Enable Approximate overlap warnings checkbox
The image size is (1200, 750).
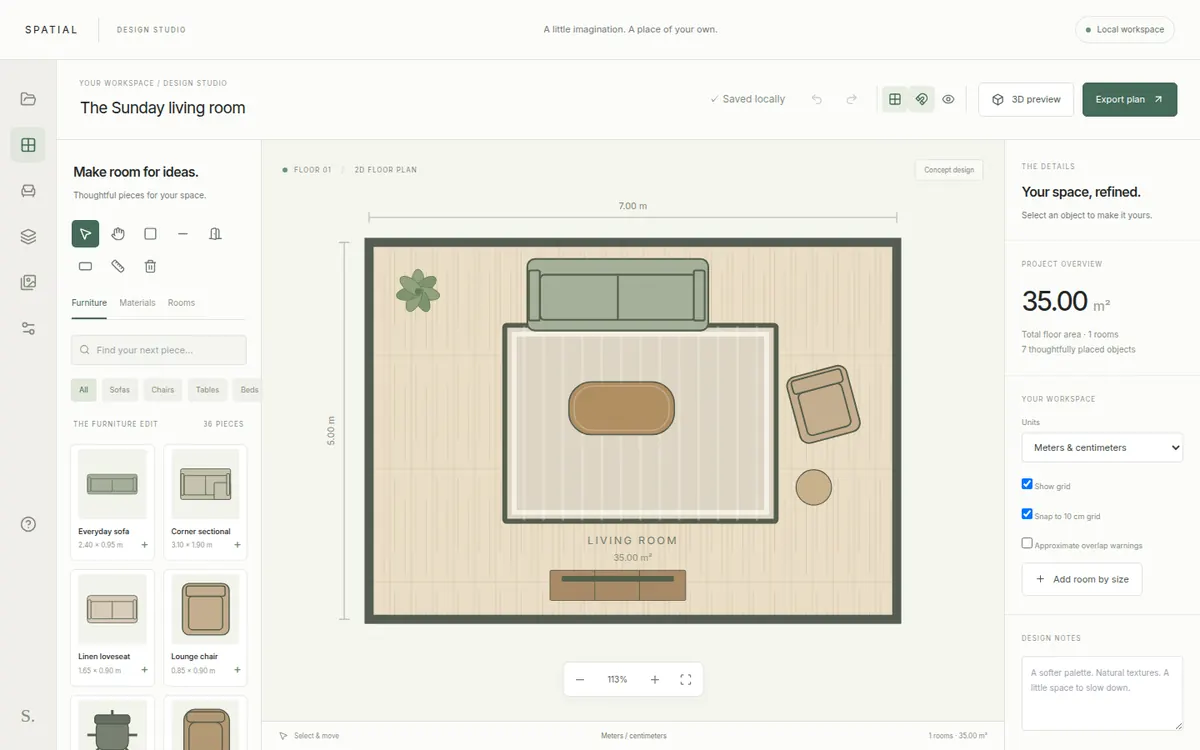click(1027, 543)
